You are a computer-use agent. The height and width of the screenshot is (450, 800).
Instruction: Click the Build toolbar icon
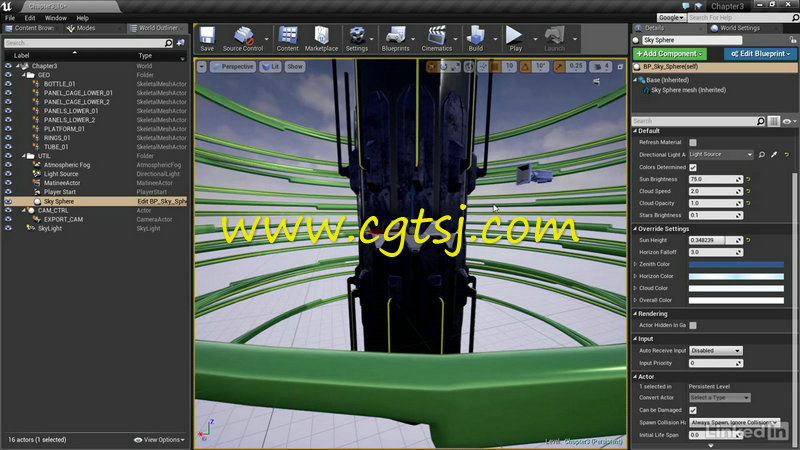coord(476,39)
